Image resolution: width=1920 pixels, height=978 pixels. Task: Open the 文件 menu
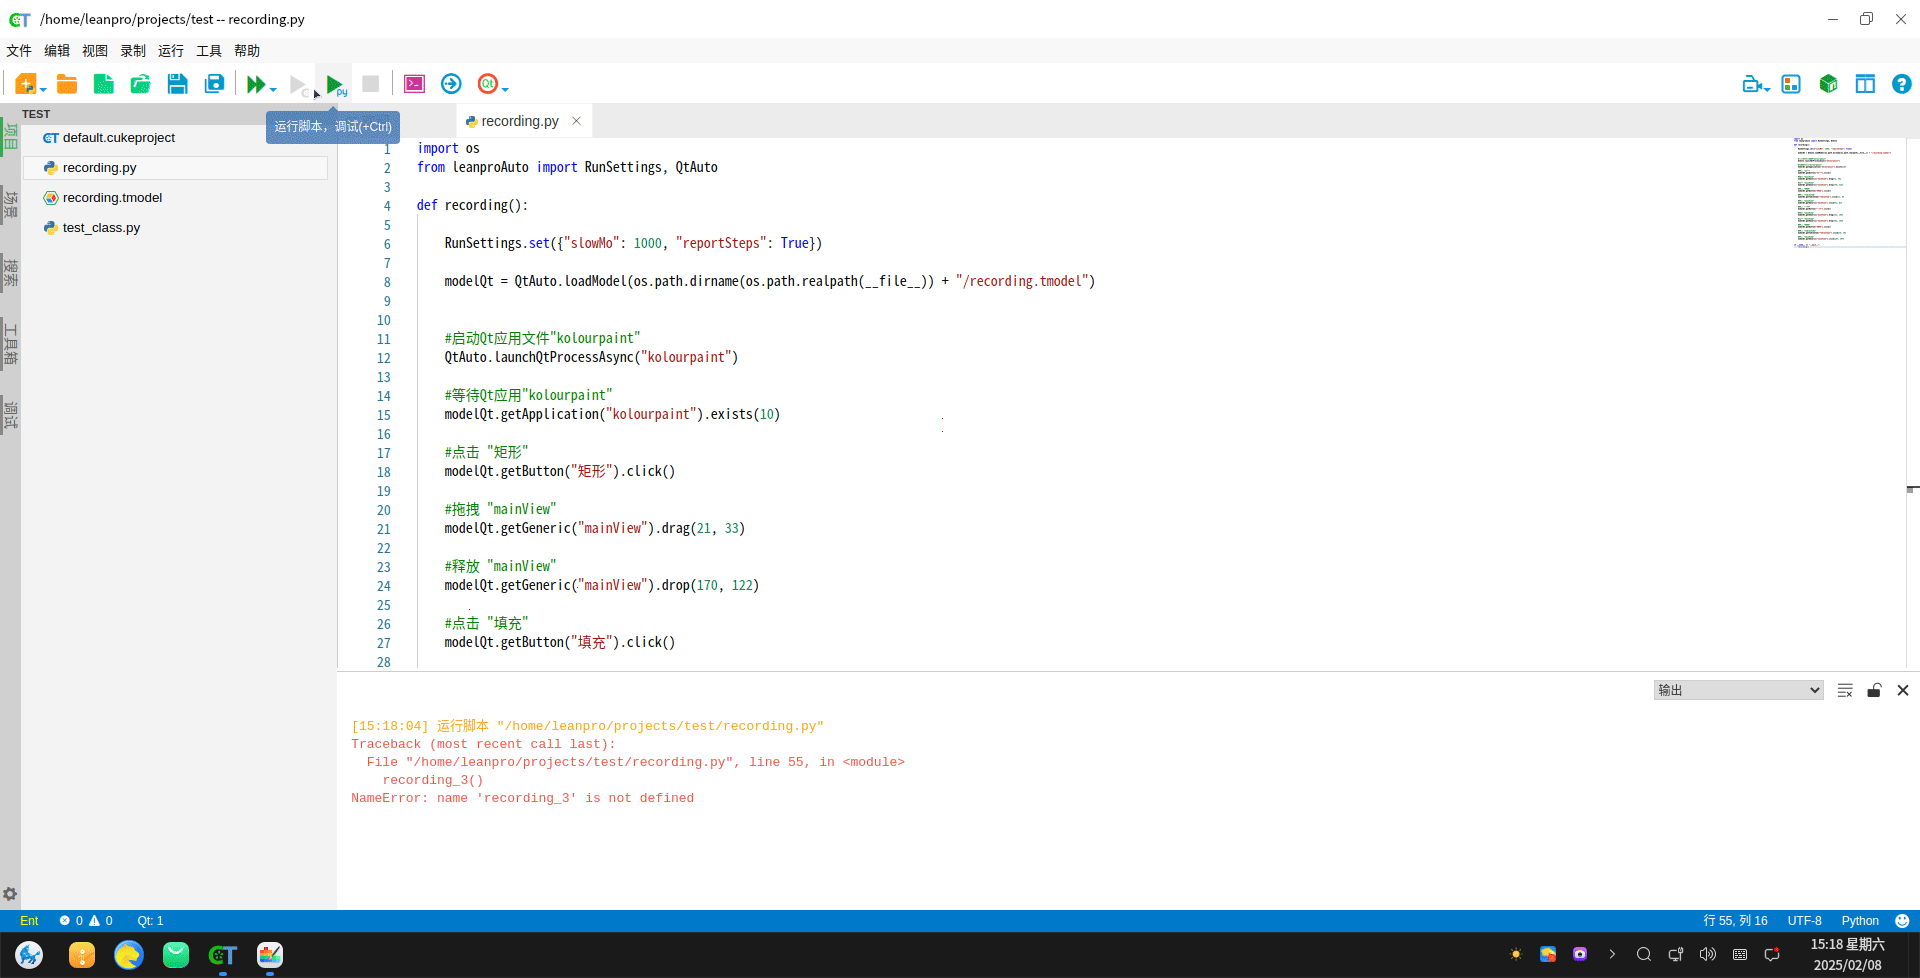click(19, 51)
